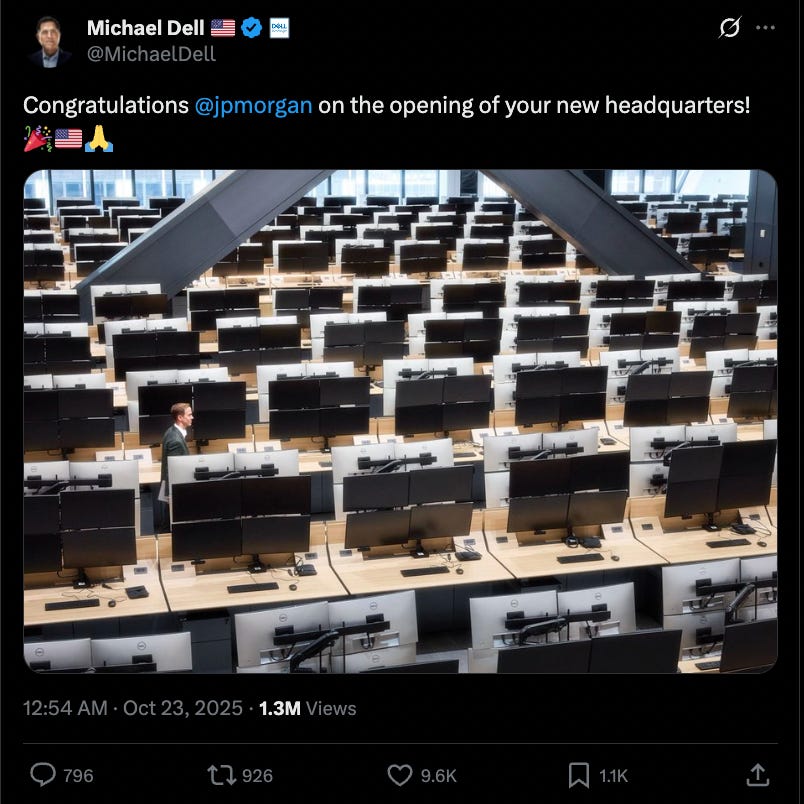The image size is (804, 804).
Task: View the 1.3M Views analytics
Action: 308,708
